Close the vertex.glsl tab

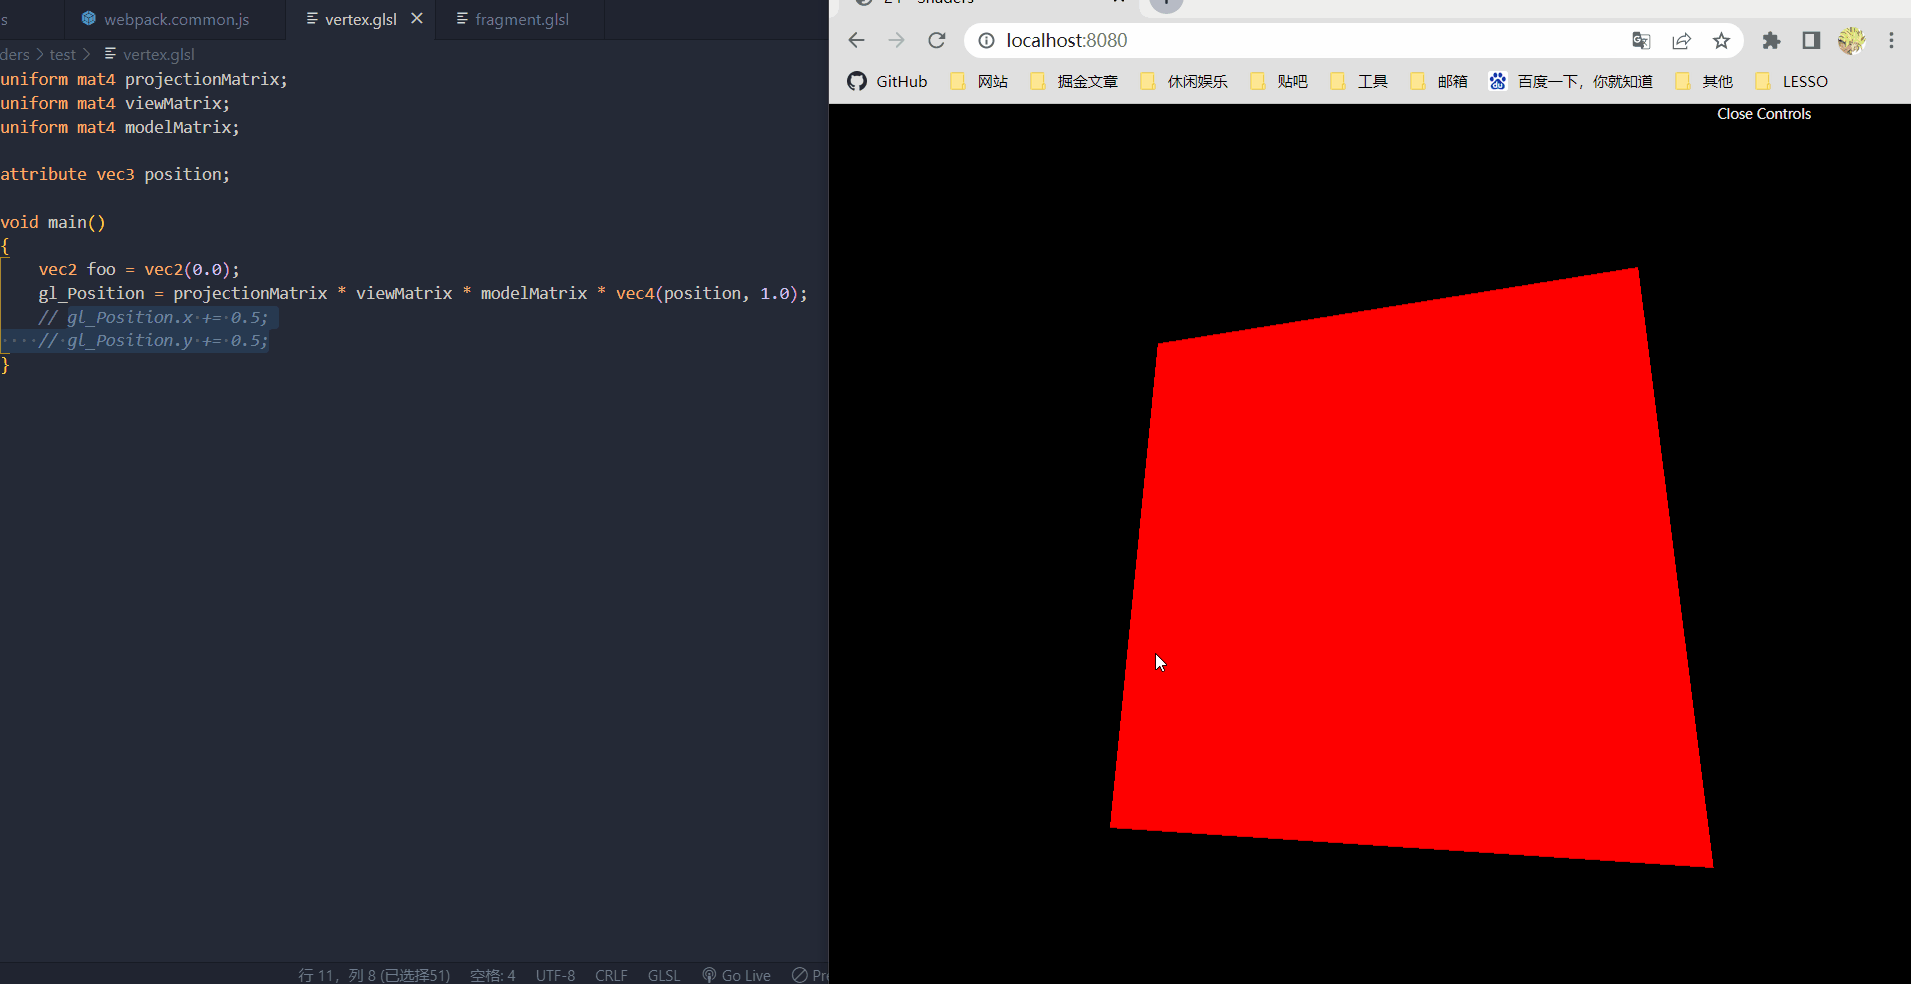[x=417, y=19]
